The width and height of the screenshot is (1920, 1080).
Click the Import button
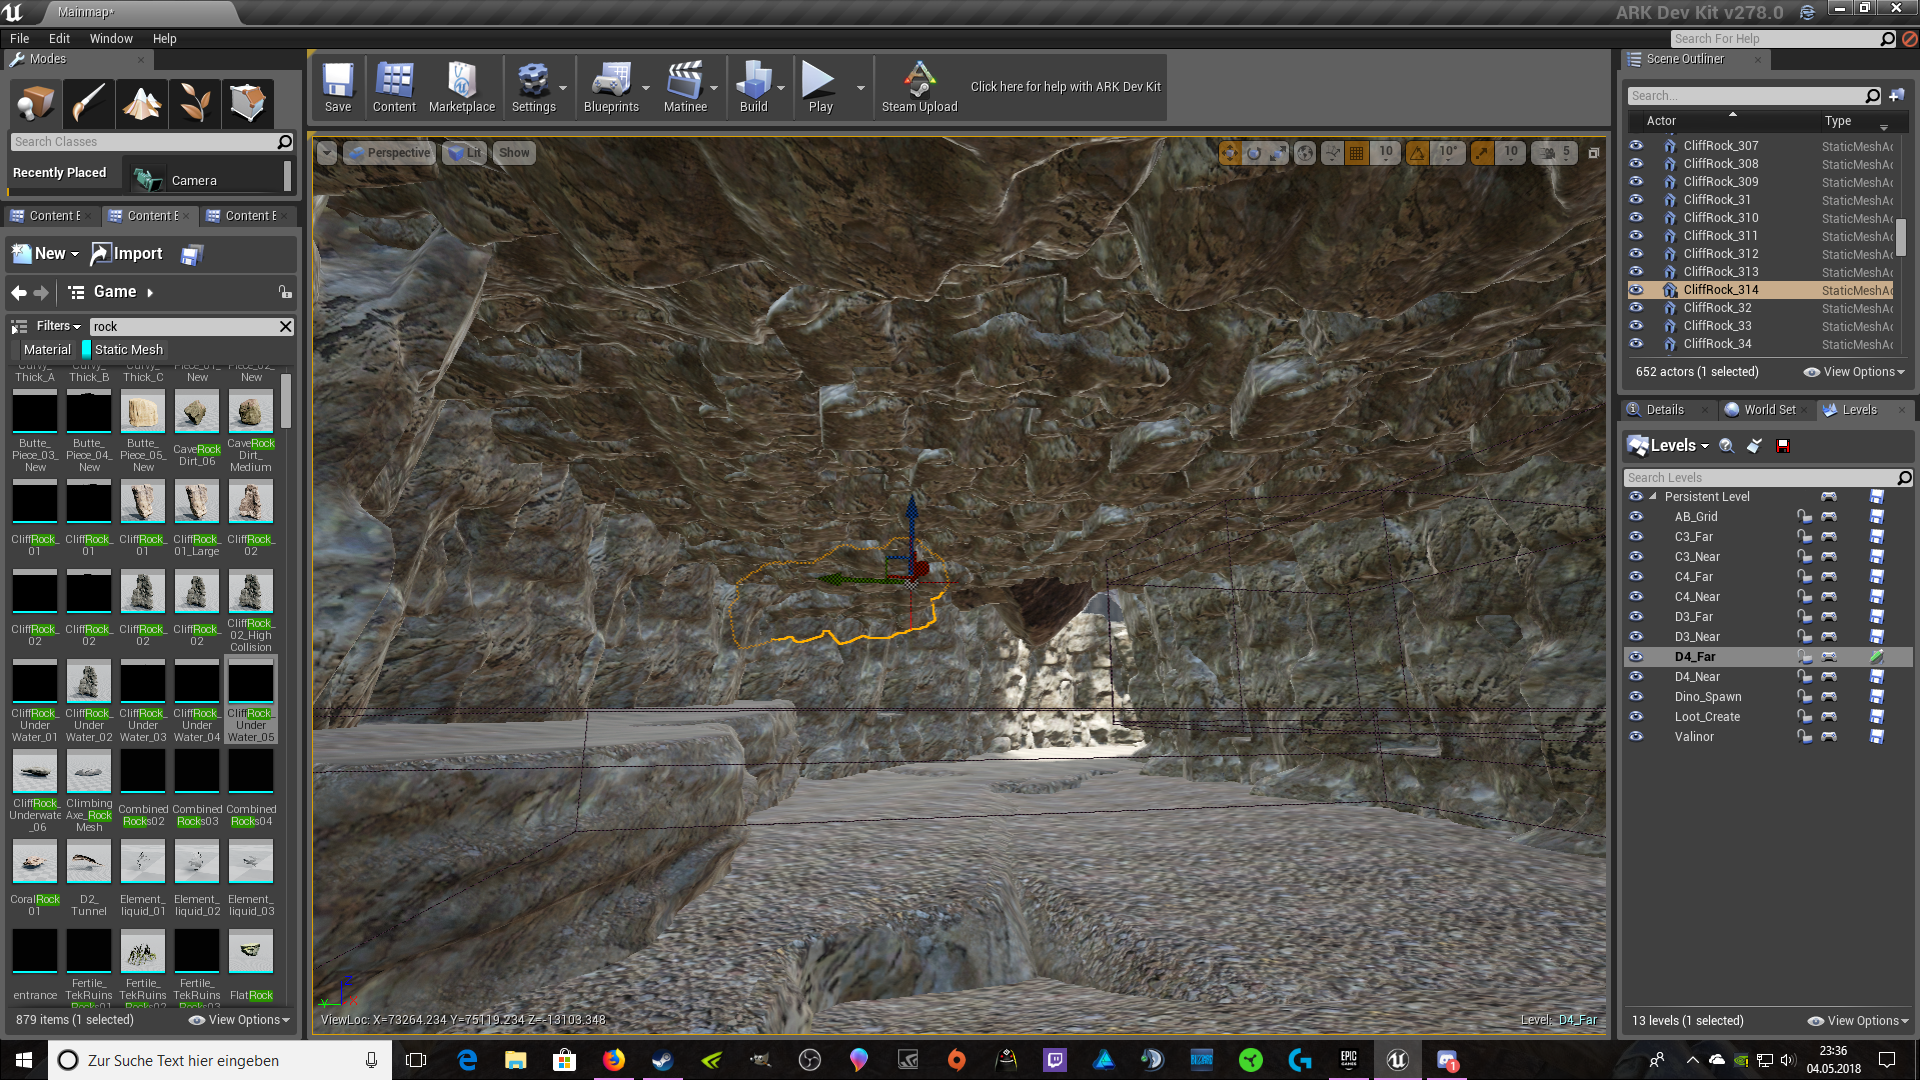(127, 254)
